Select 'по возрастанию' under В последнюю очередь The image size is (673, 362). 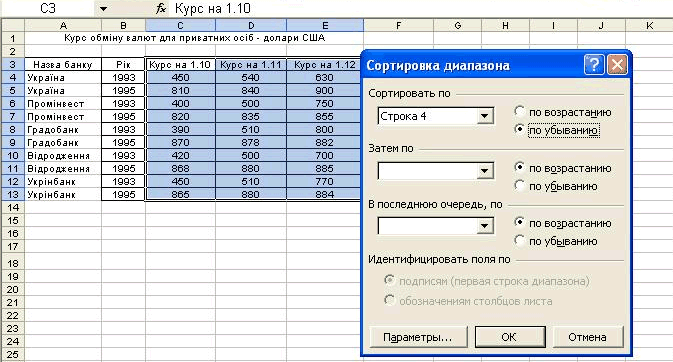click(520, 222)
